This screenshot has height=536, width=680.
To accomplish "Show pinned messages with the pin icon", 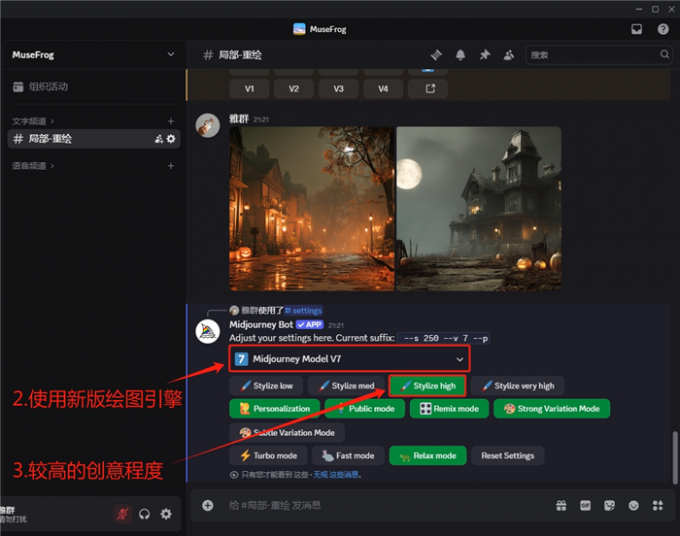I will pyautogui.click(x=484, y=55).
